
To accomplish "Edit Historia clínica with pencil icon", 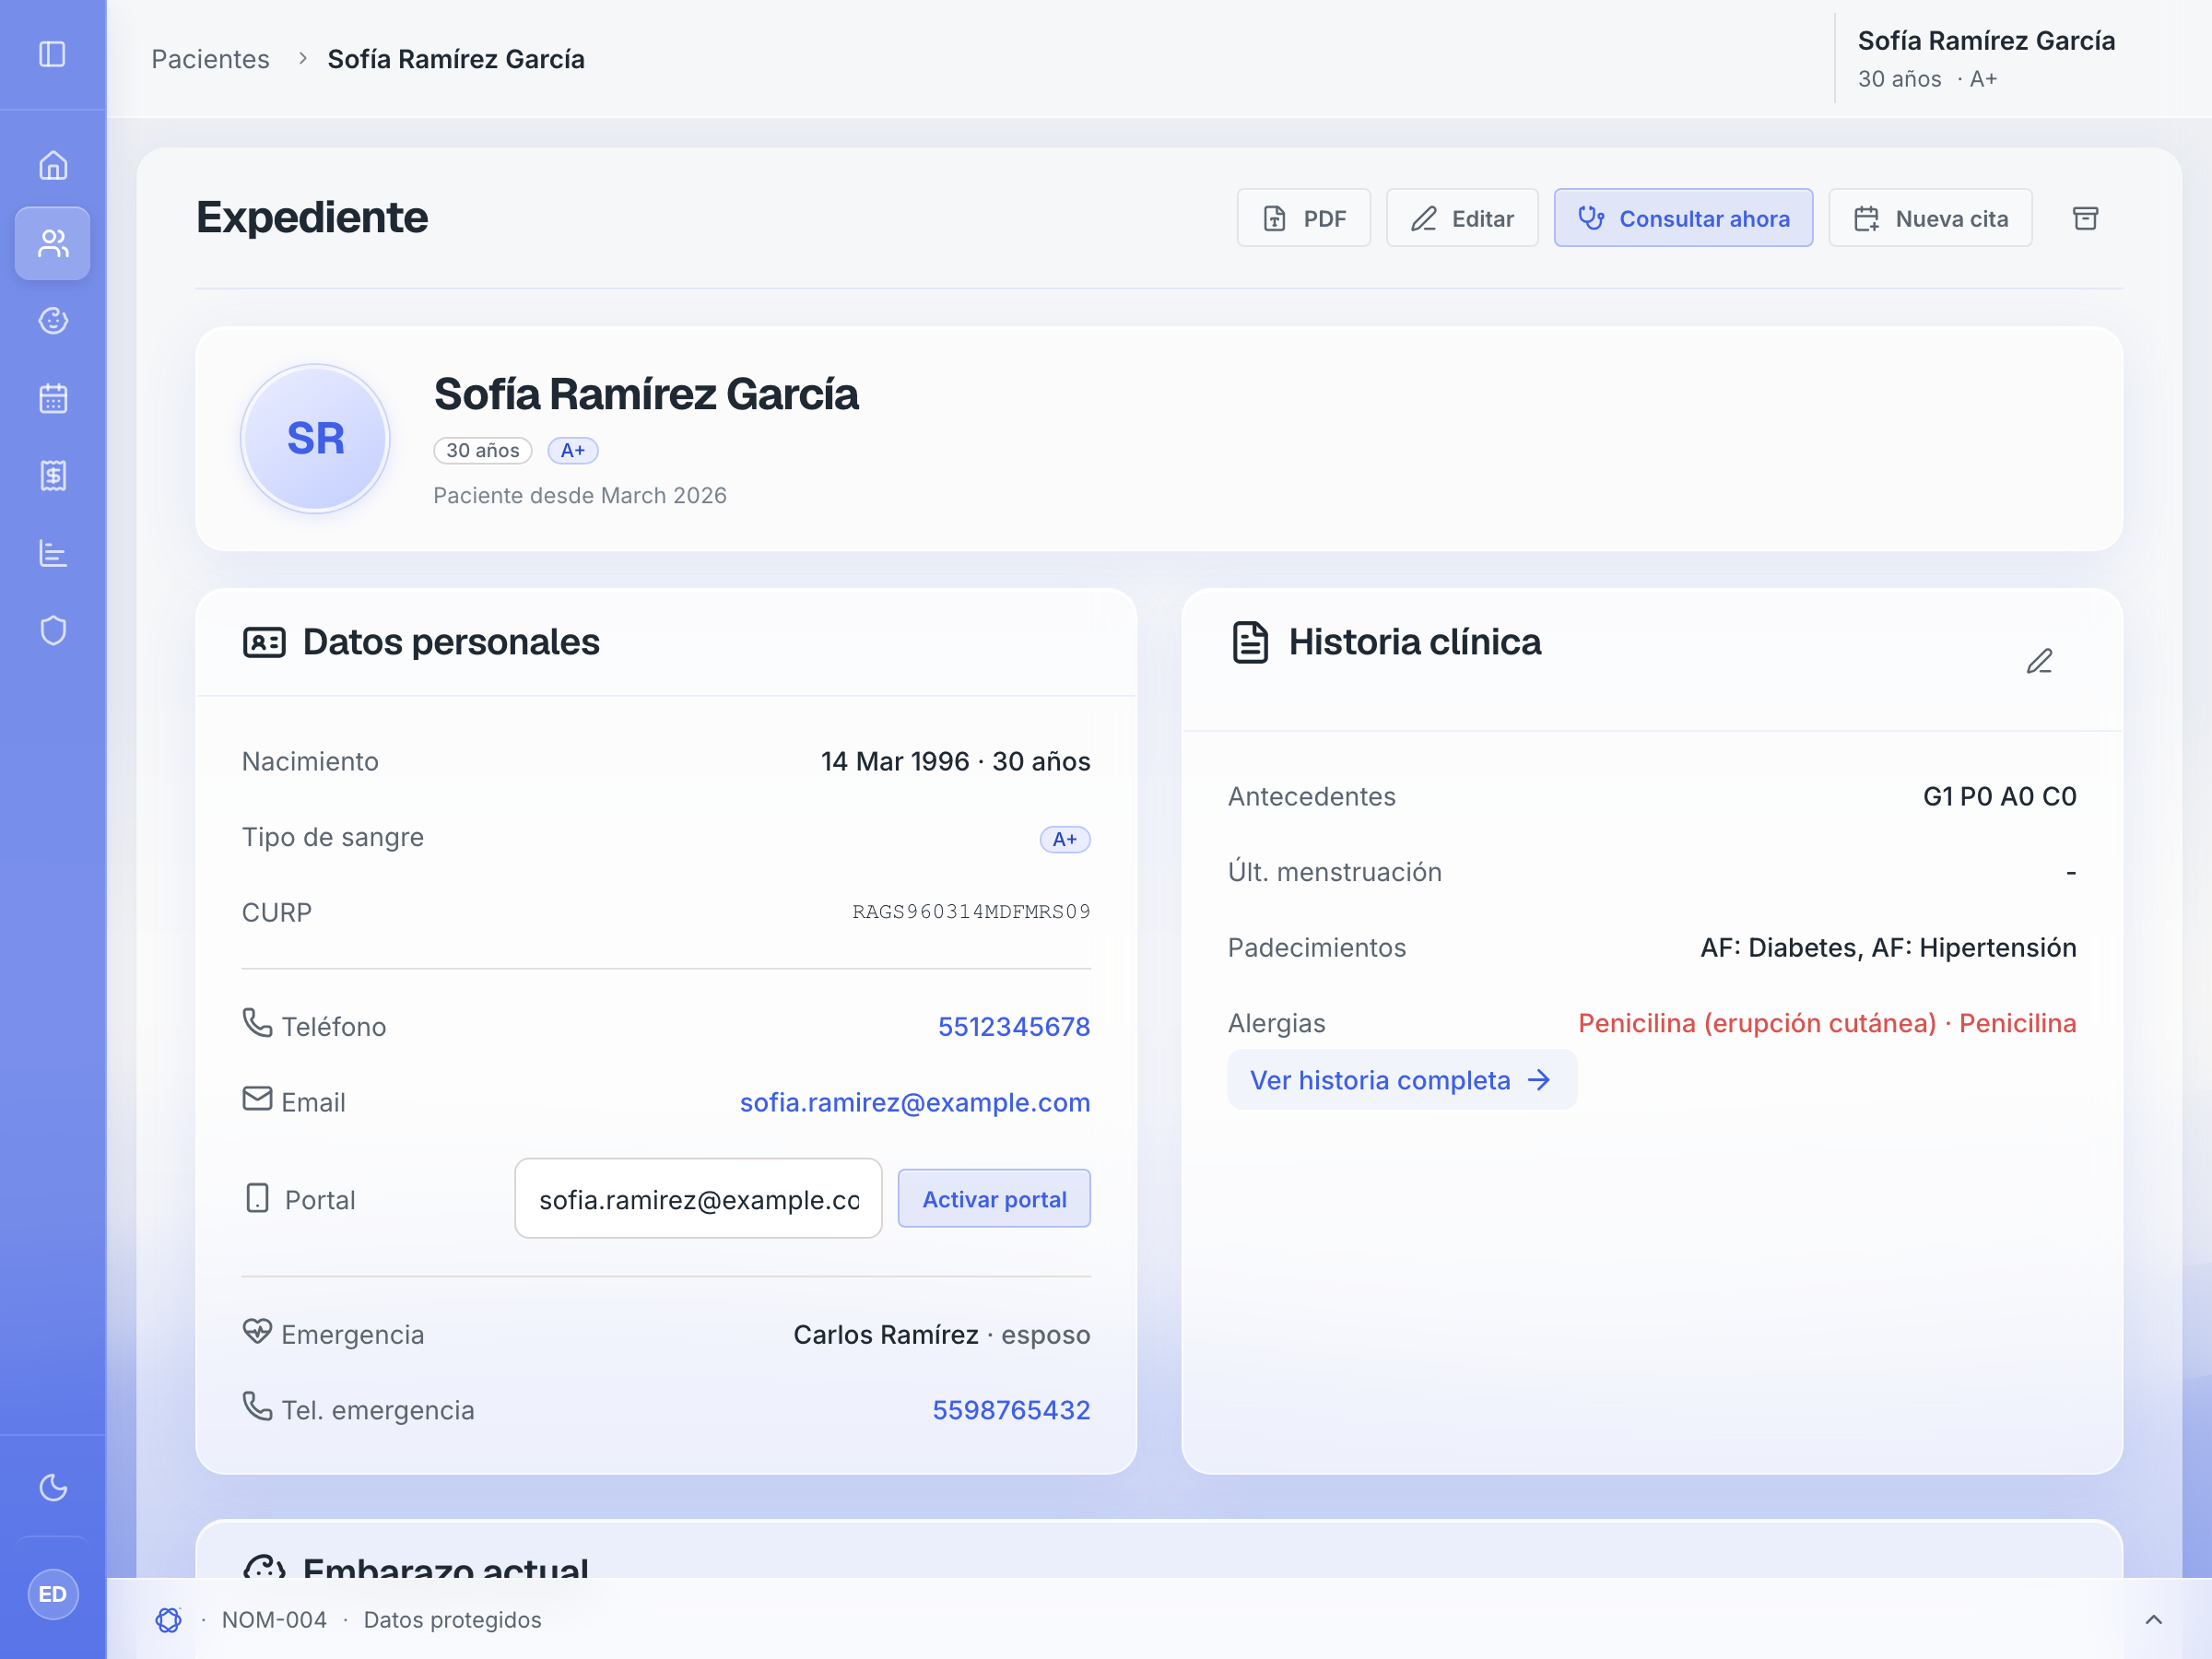I will (2040, 662).
